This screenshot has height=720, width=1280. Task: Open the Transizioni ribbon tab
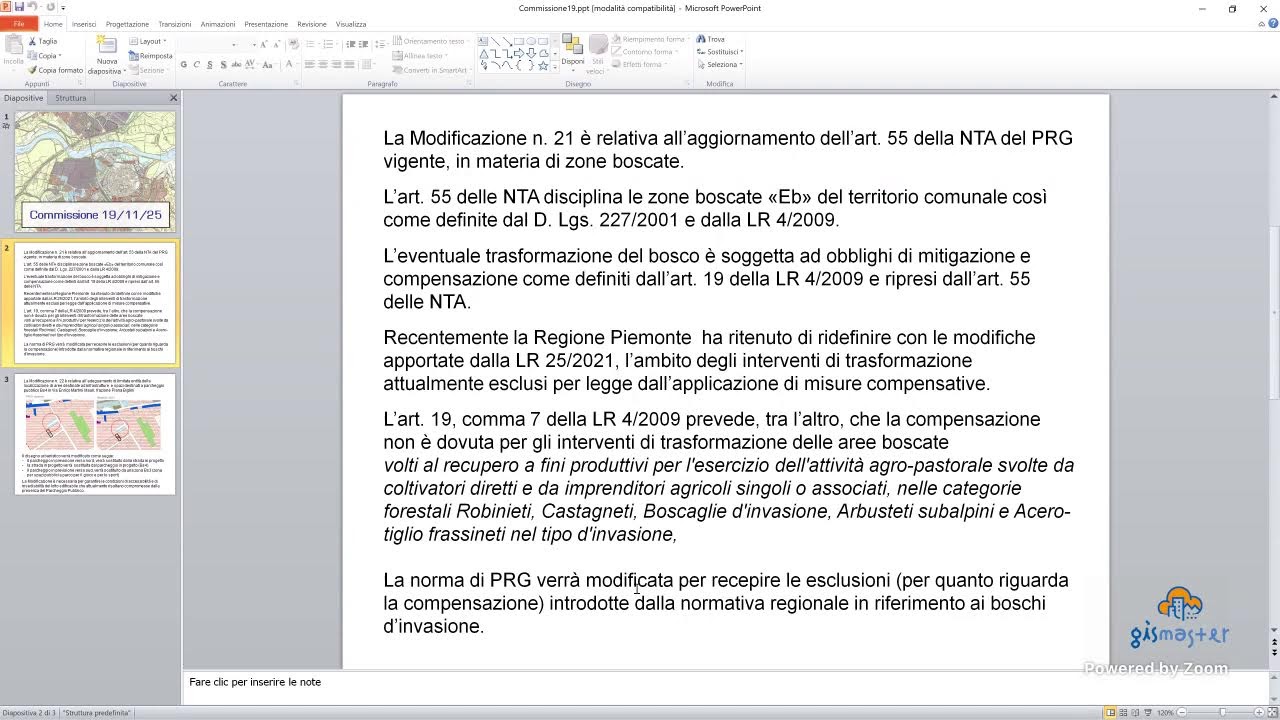click(175, 24)
